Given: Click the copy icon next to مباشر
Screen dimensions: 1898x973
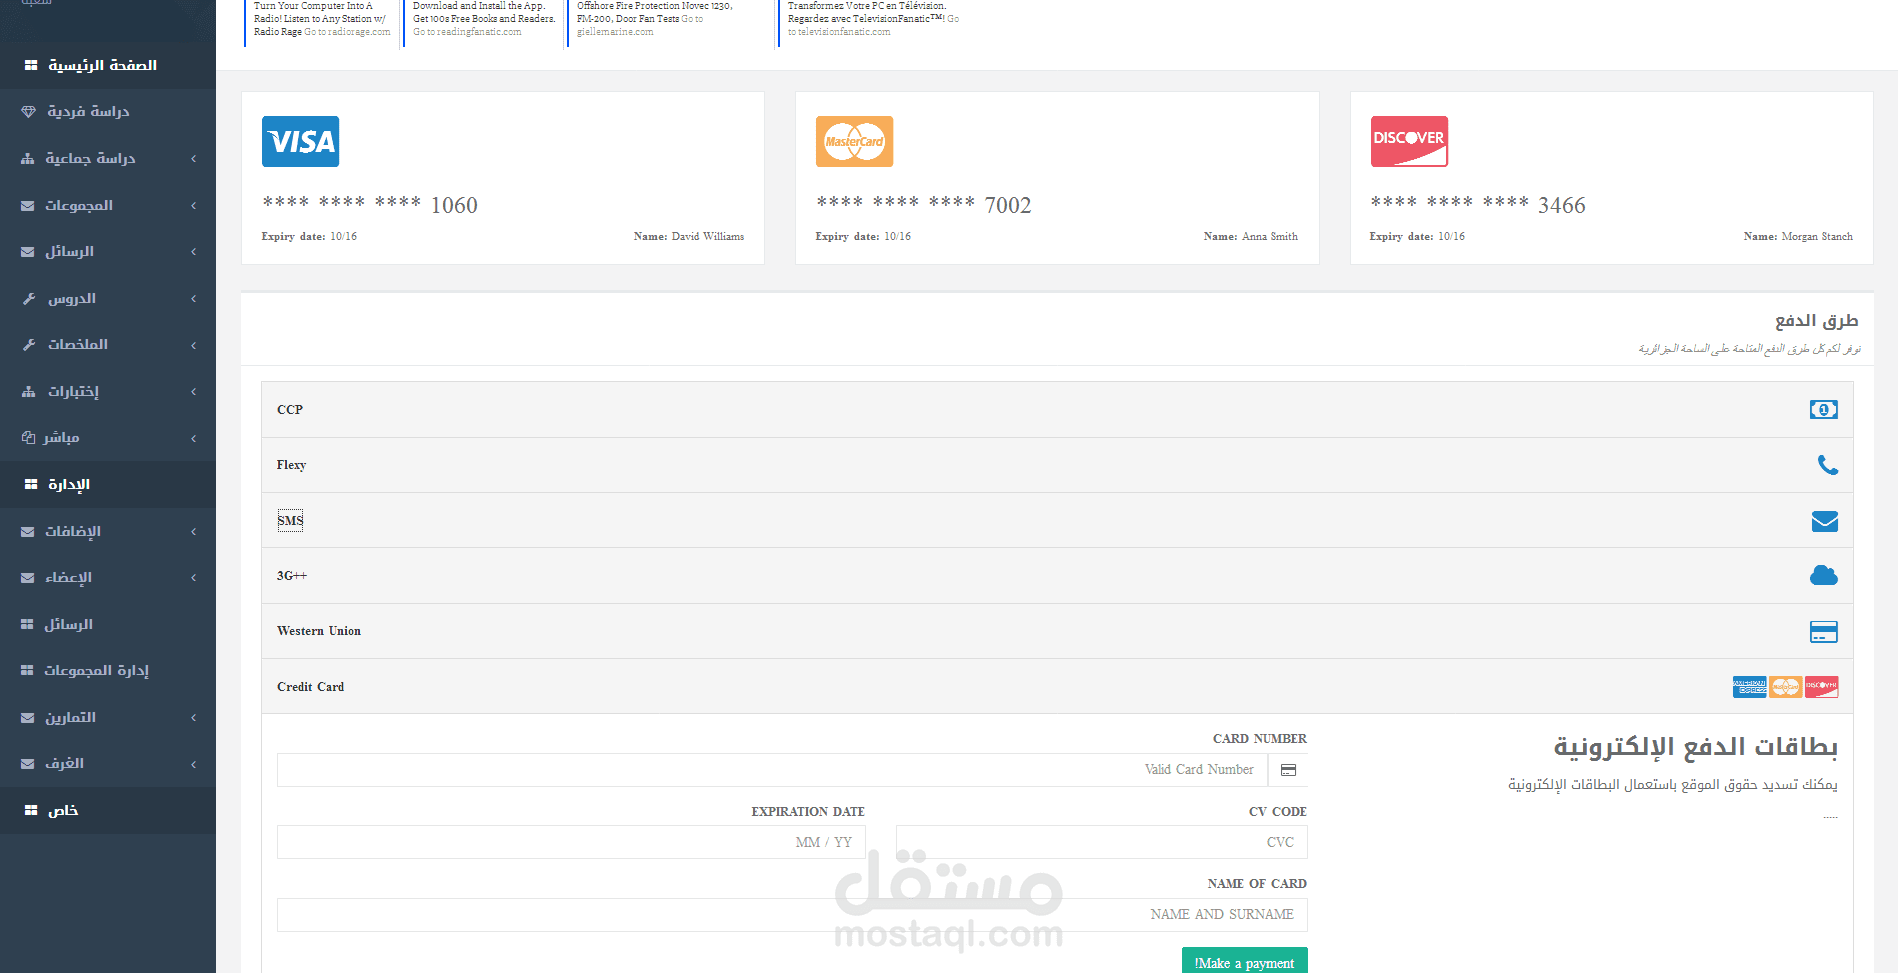Looking at the screenshot, I should 28,438.
